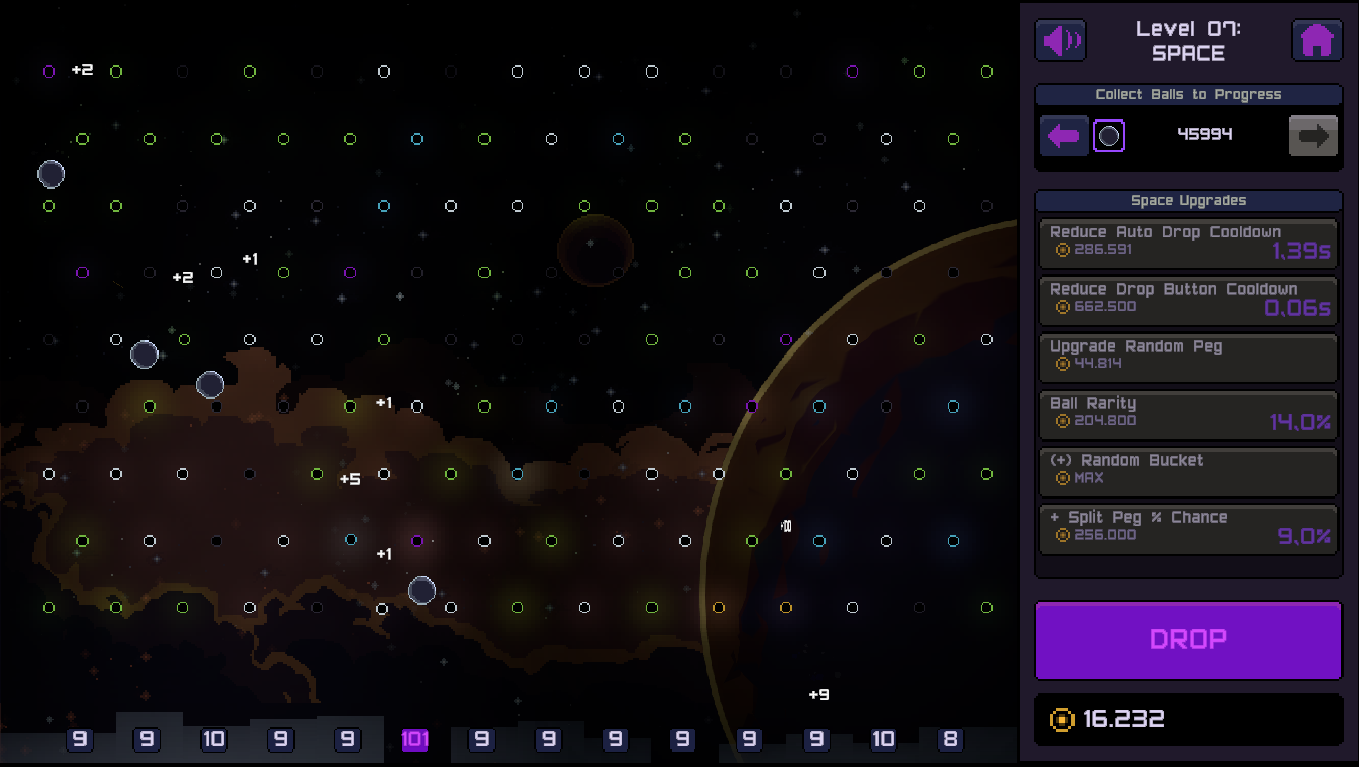The width and height of the screenshot is (1359, 767).
Task: Click the purple 101 bucket
Action: pos(415,740)
